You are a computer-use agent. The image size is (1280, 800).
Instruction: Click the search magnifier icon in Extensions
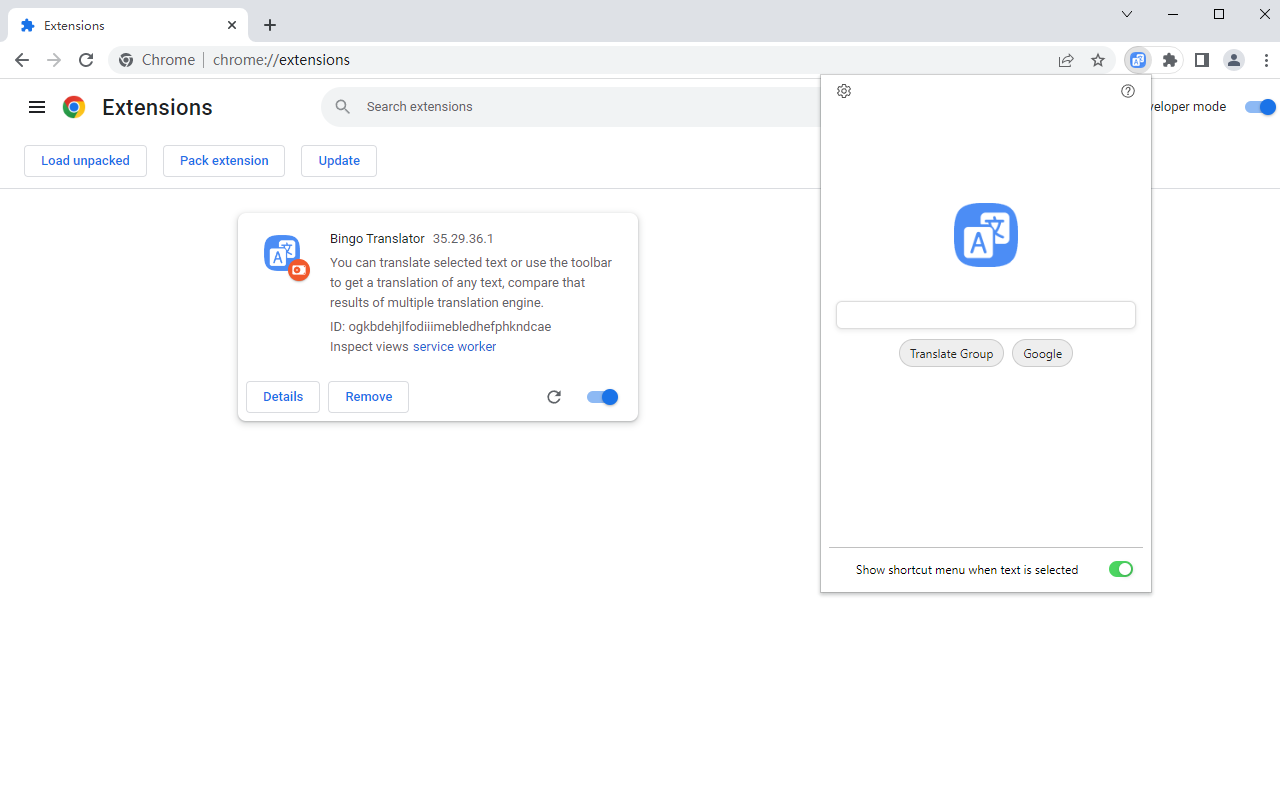coord(343,107)
